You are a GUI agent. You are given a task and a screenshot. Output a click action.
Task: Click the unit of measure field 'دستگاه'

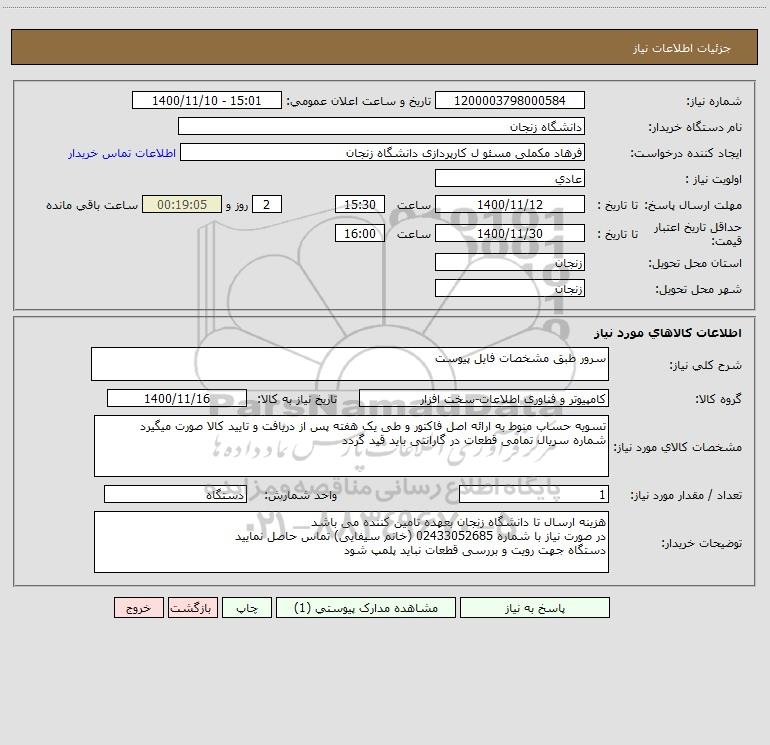coord(175,494)
